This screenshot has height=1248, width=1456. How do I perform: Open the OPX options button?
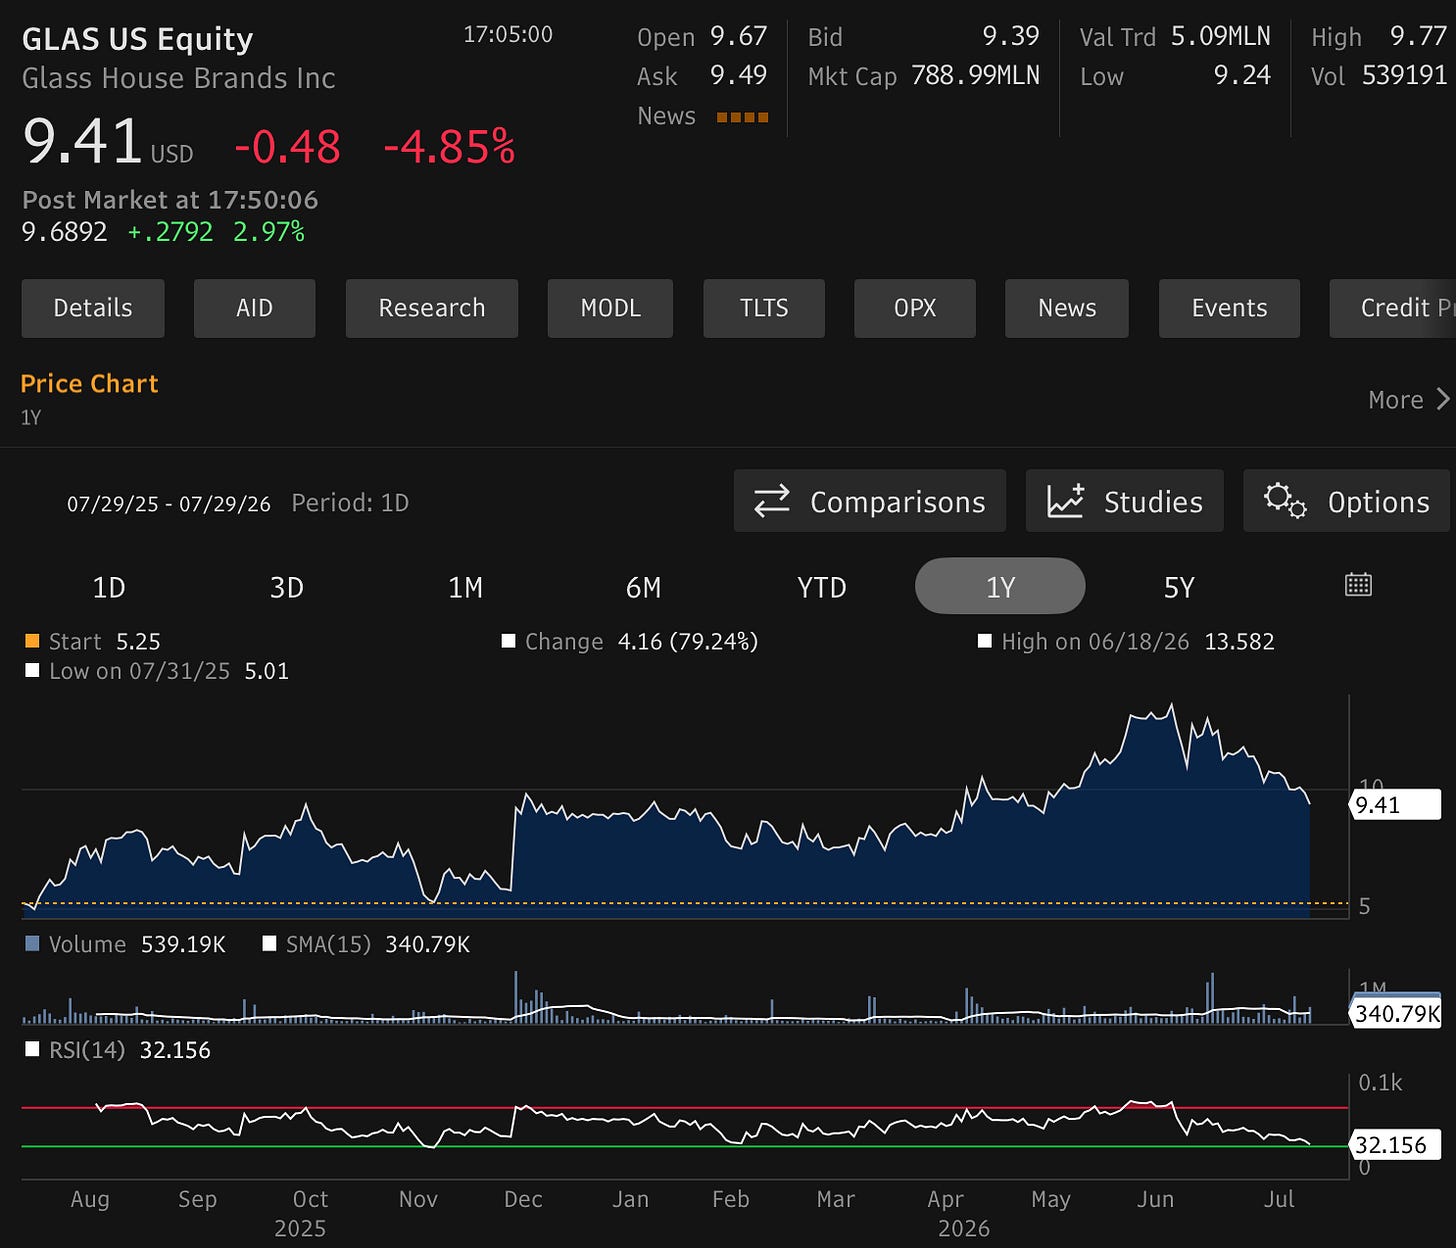pyautogui.click(x=915, y=308)
